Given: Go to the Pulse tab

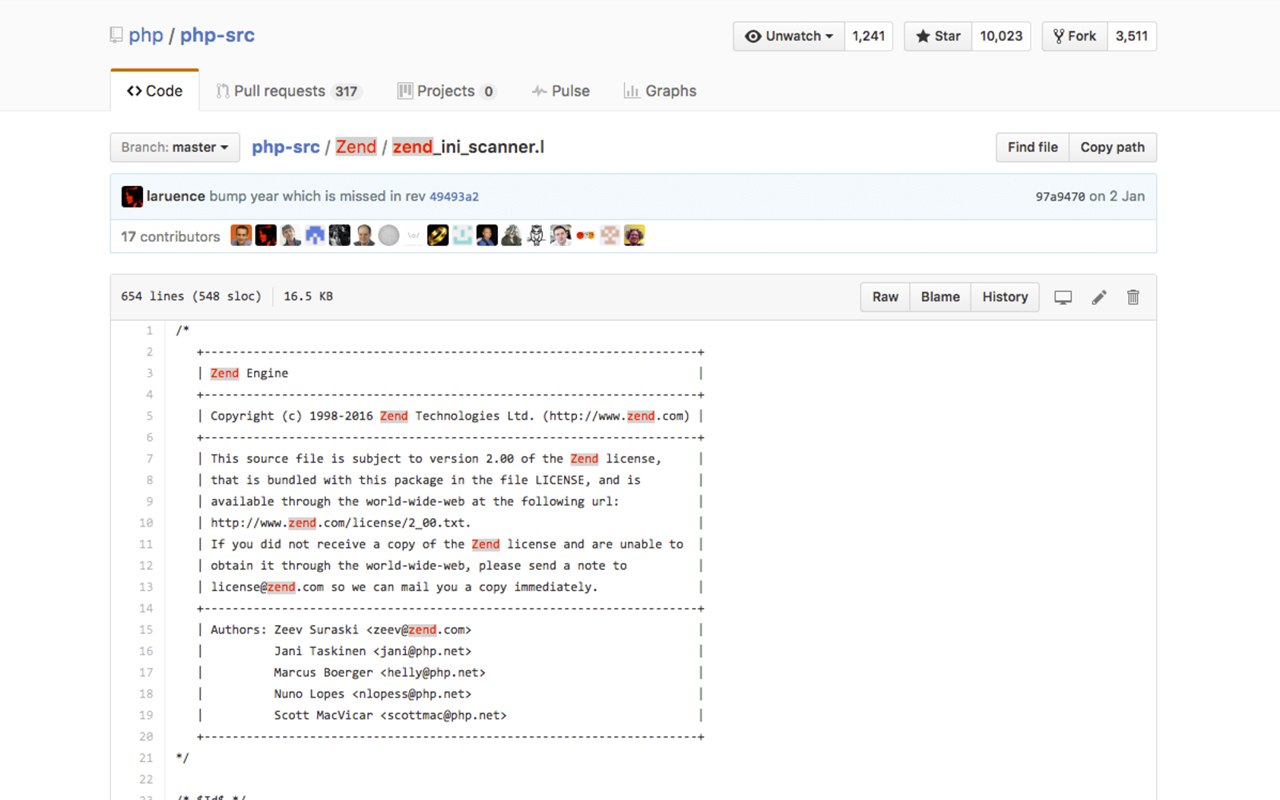Looking at the screenshot, I should point(561,91).
